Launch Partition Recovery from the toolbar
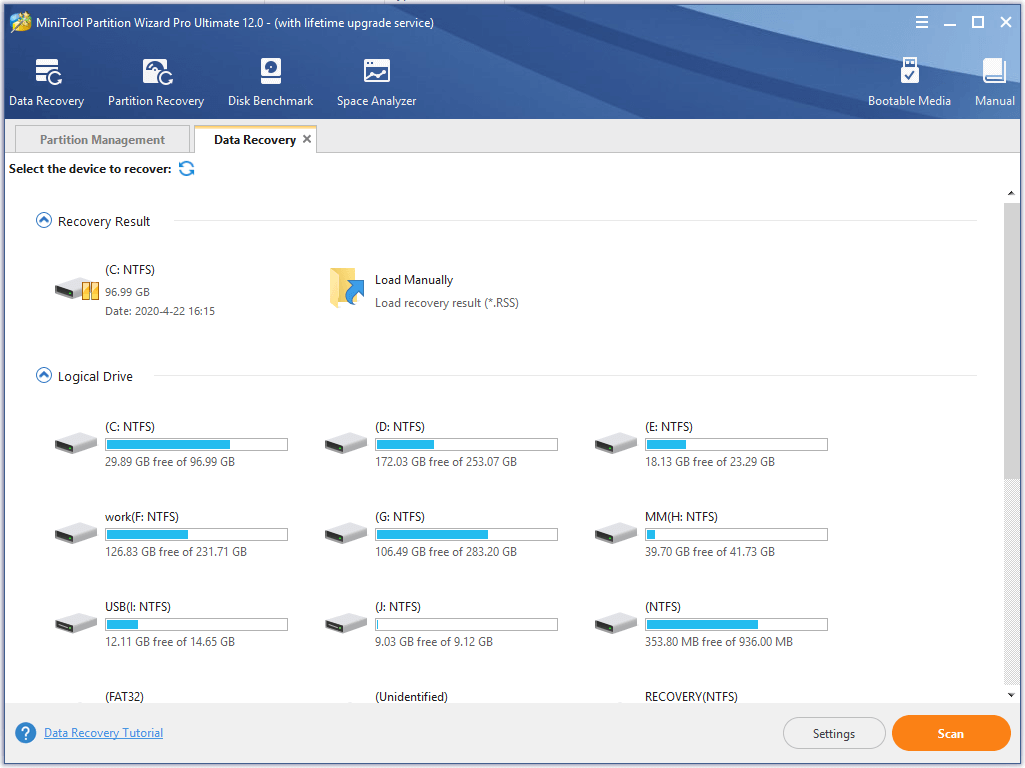This screenshot has height=768, width=1025. [x=158, y=73]
